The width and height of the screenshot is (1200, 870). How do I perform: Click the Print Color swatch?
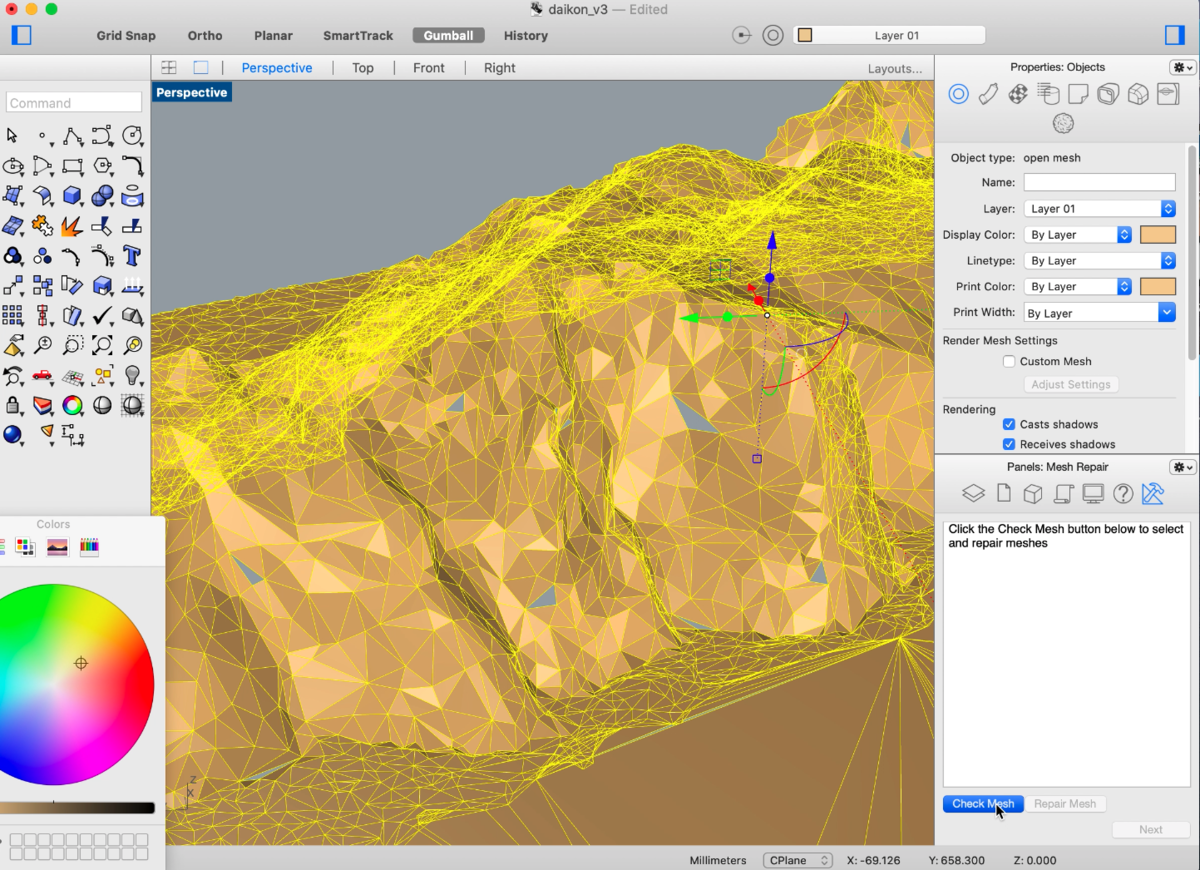(x=1158, y=287)
